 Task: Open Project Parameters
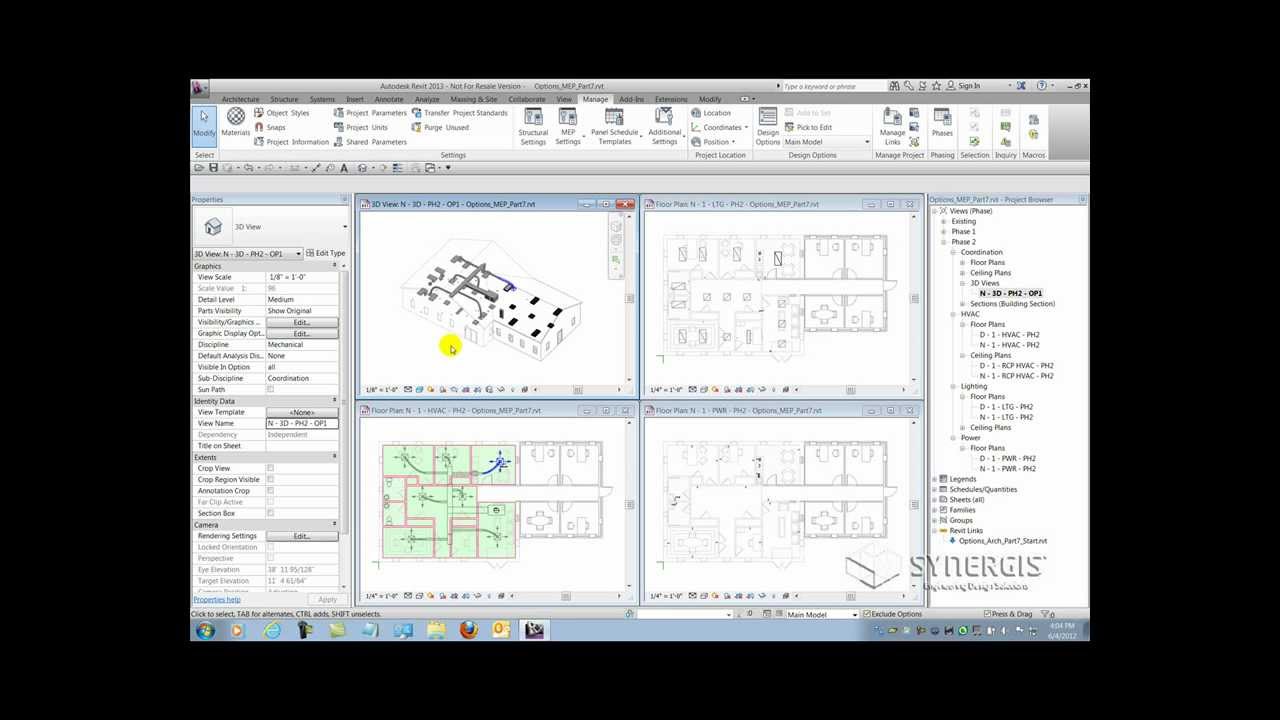click(x=370, y=113)
